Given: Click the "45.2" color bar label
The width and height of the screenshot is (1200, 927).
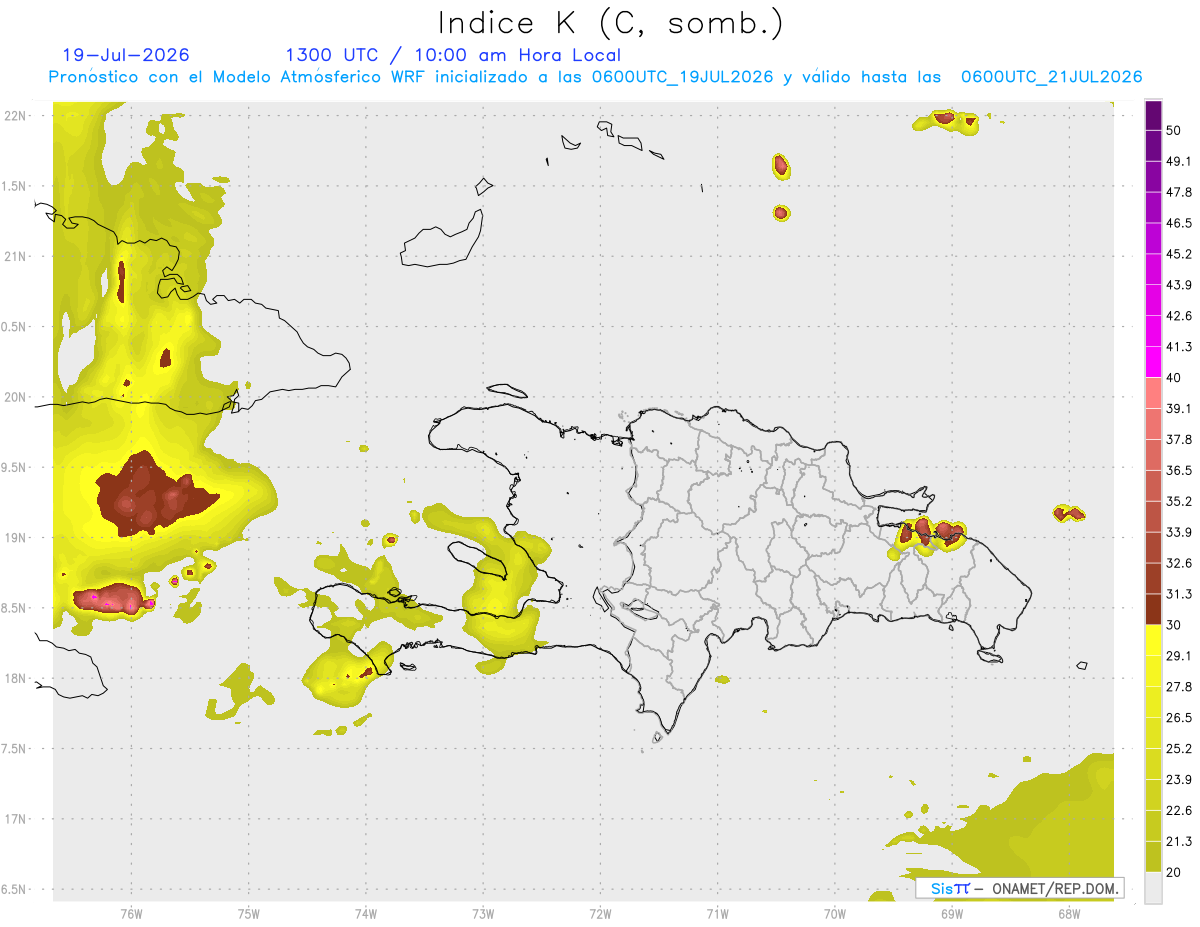Looking at the screenshot, I should (1179, 254).
